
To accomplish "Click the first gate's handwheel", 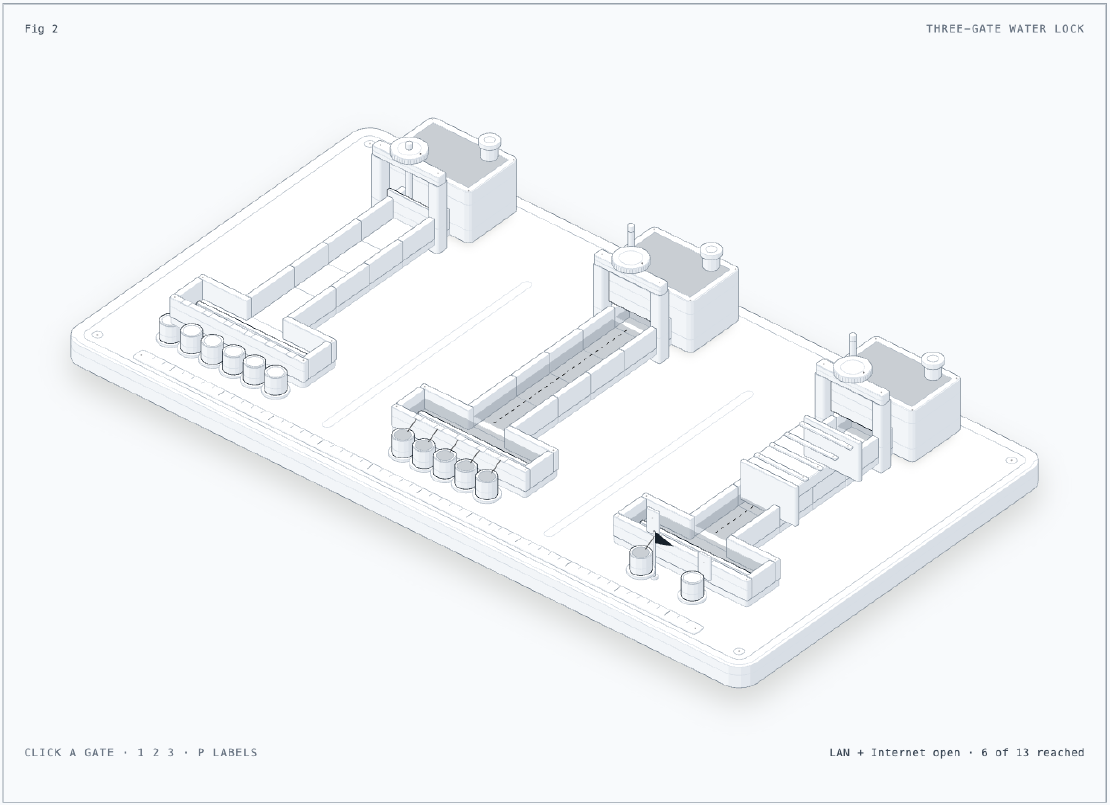I will (409, 152).
